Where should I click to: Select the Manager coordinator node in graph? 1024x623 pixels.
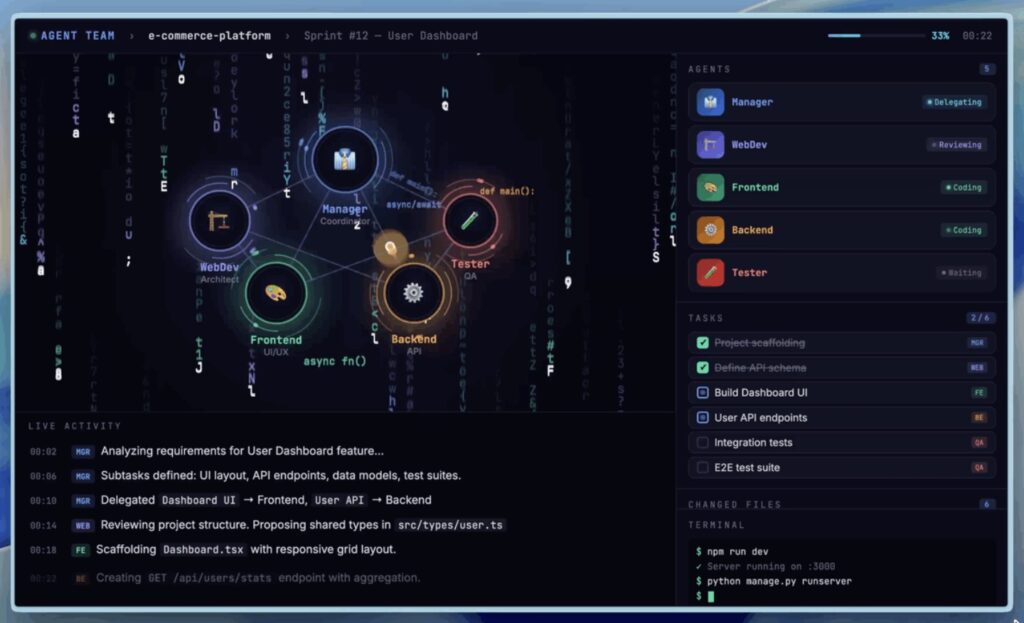point(344,160)
